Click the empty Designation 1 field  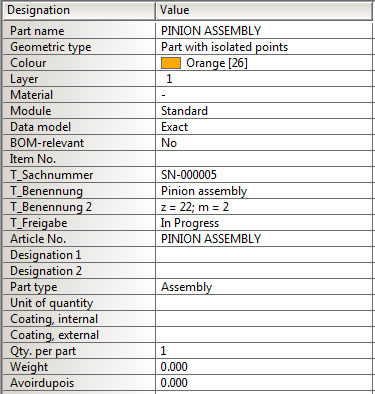pyautogui.click(x=264, y=255)
